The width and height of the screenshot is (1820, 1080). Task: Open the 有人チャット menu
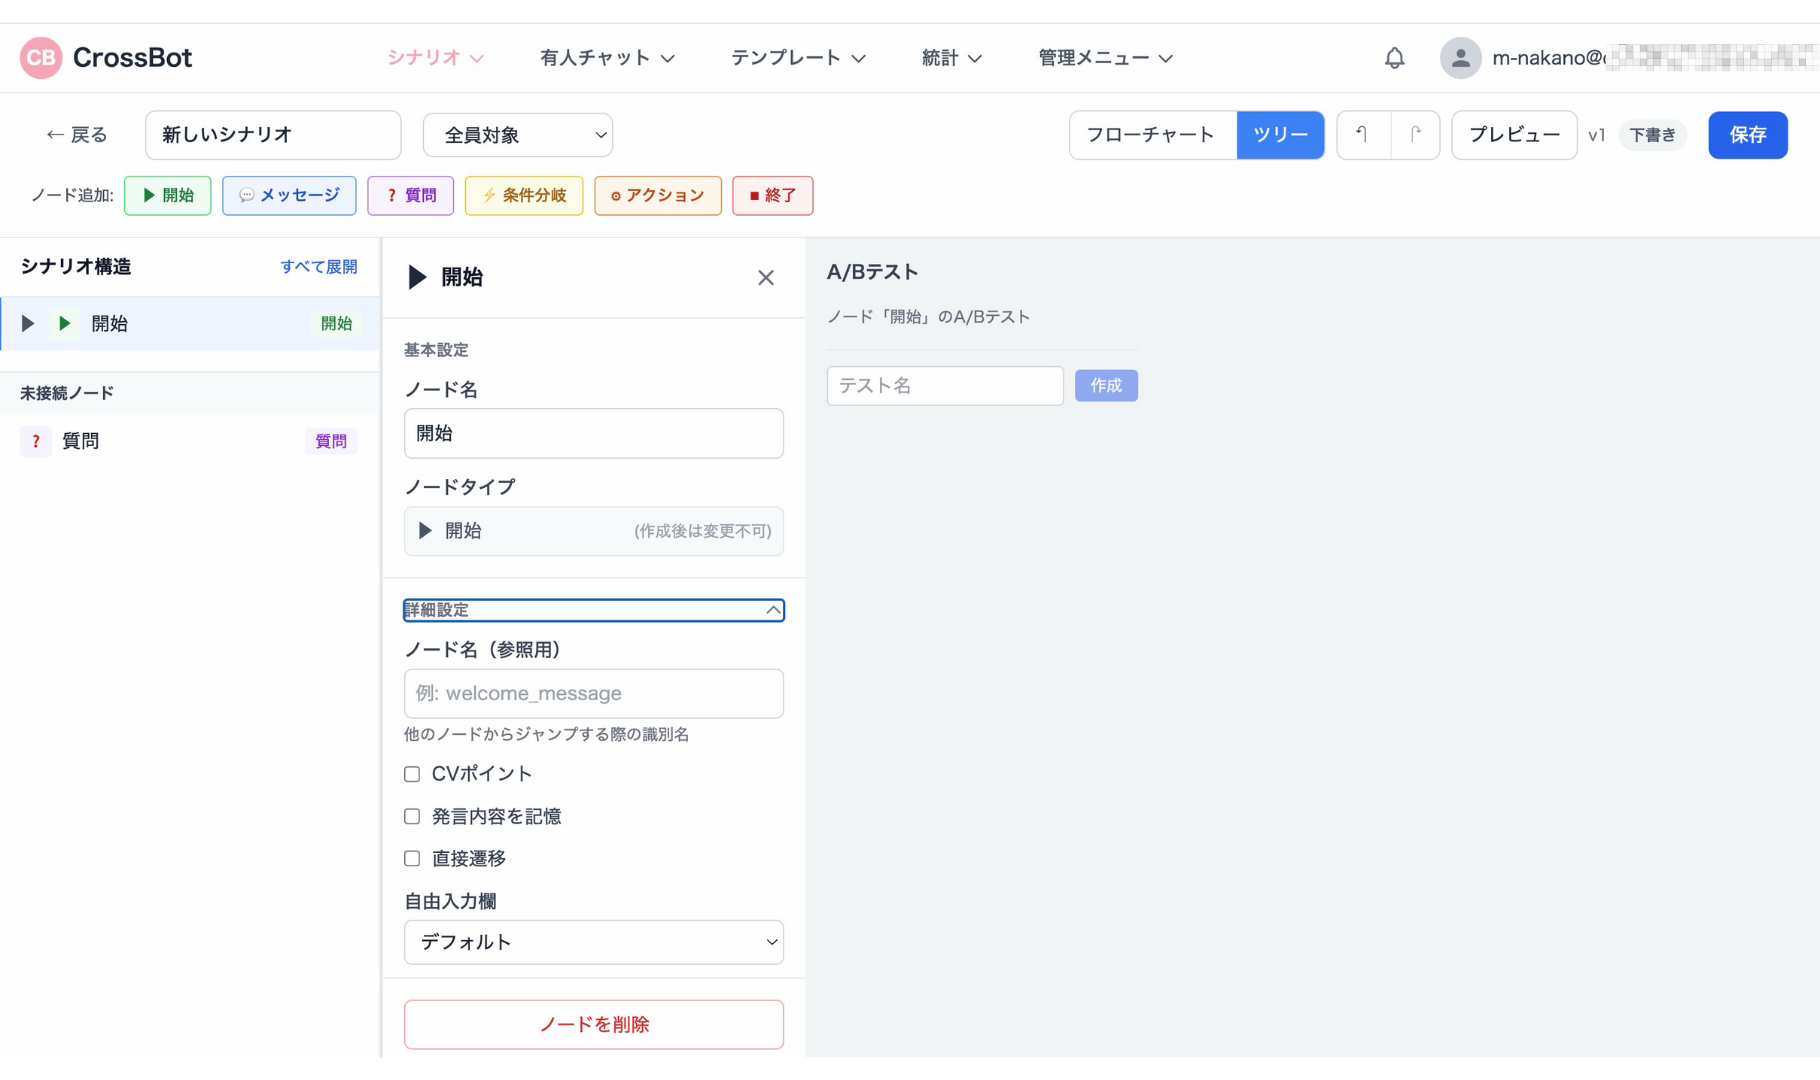tap(607, 58)
